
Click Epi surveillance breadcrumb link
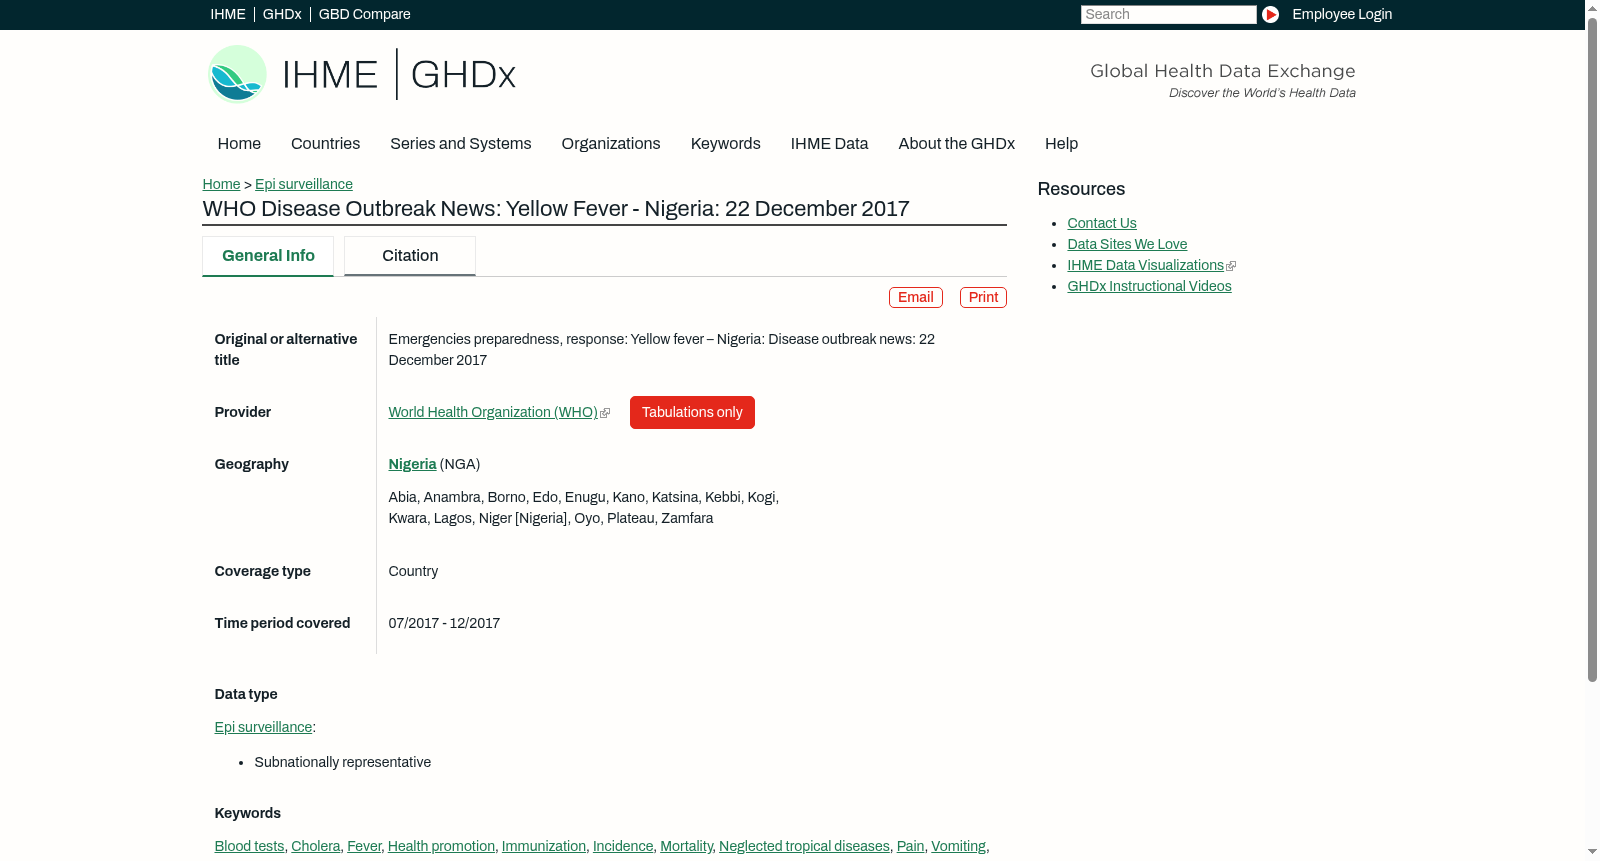pos(304,184)
